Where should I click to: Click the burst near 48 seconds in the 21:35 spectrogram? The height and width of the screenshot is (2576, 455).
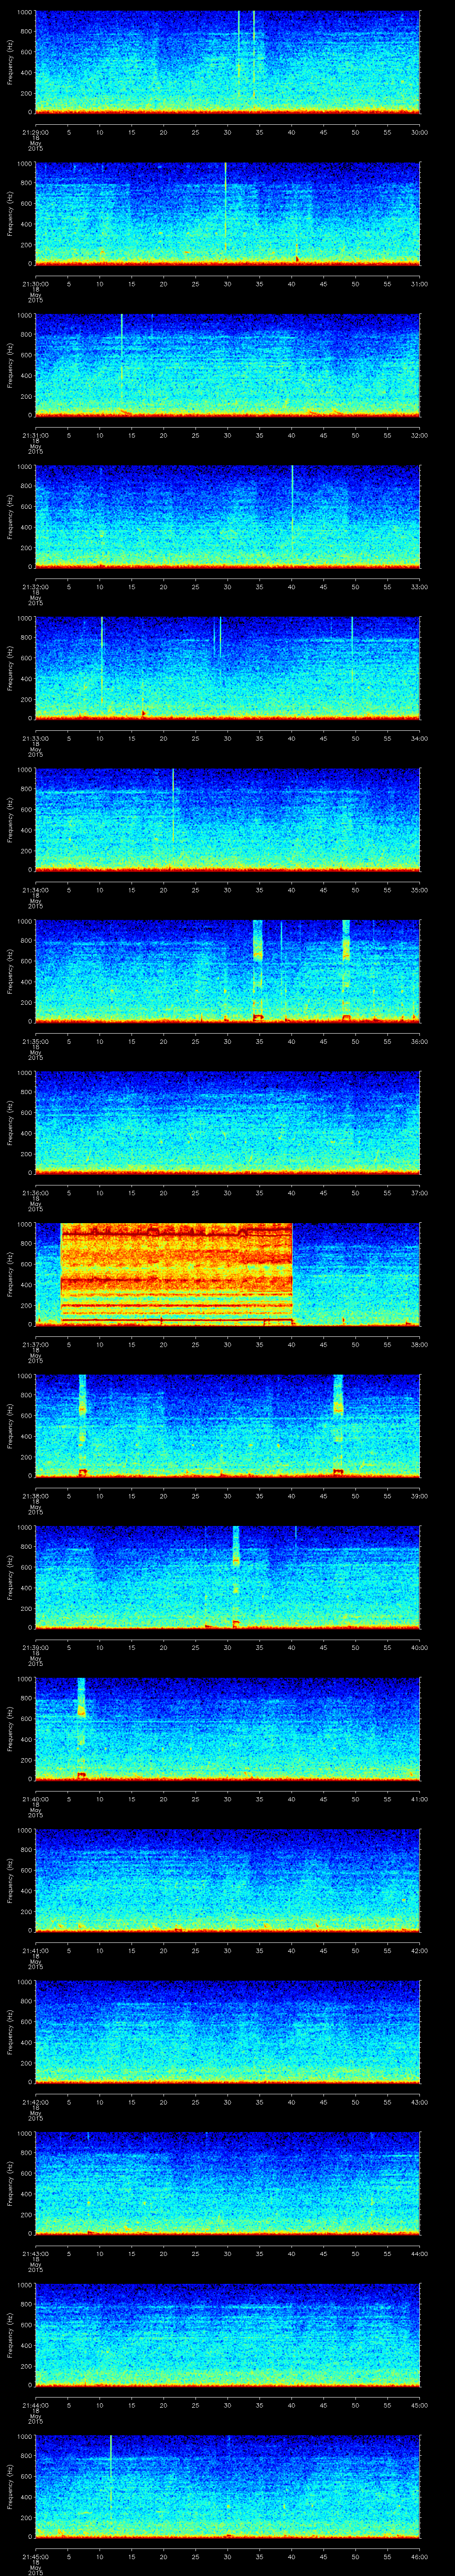click(x=346, y=970)
